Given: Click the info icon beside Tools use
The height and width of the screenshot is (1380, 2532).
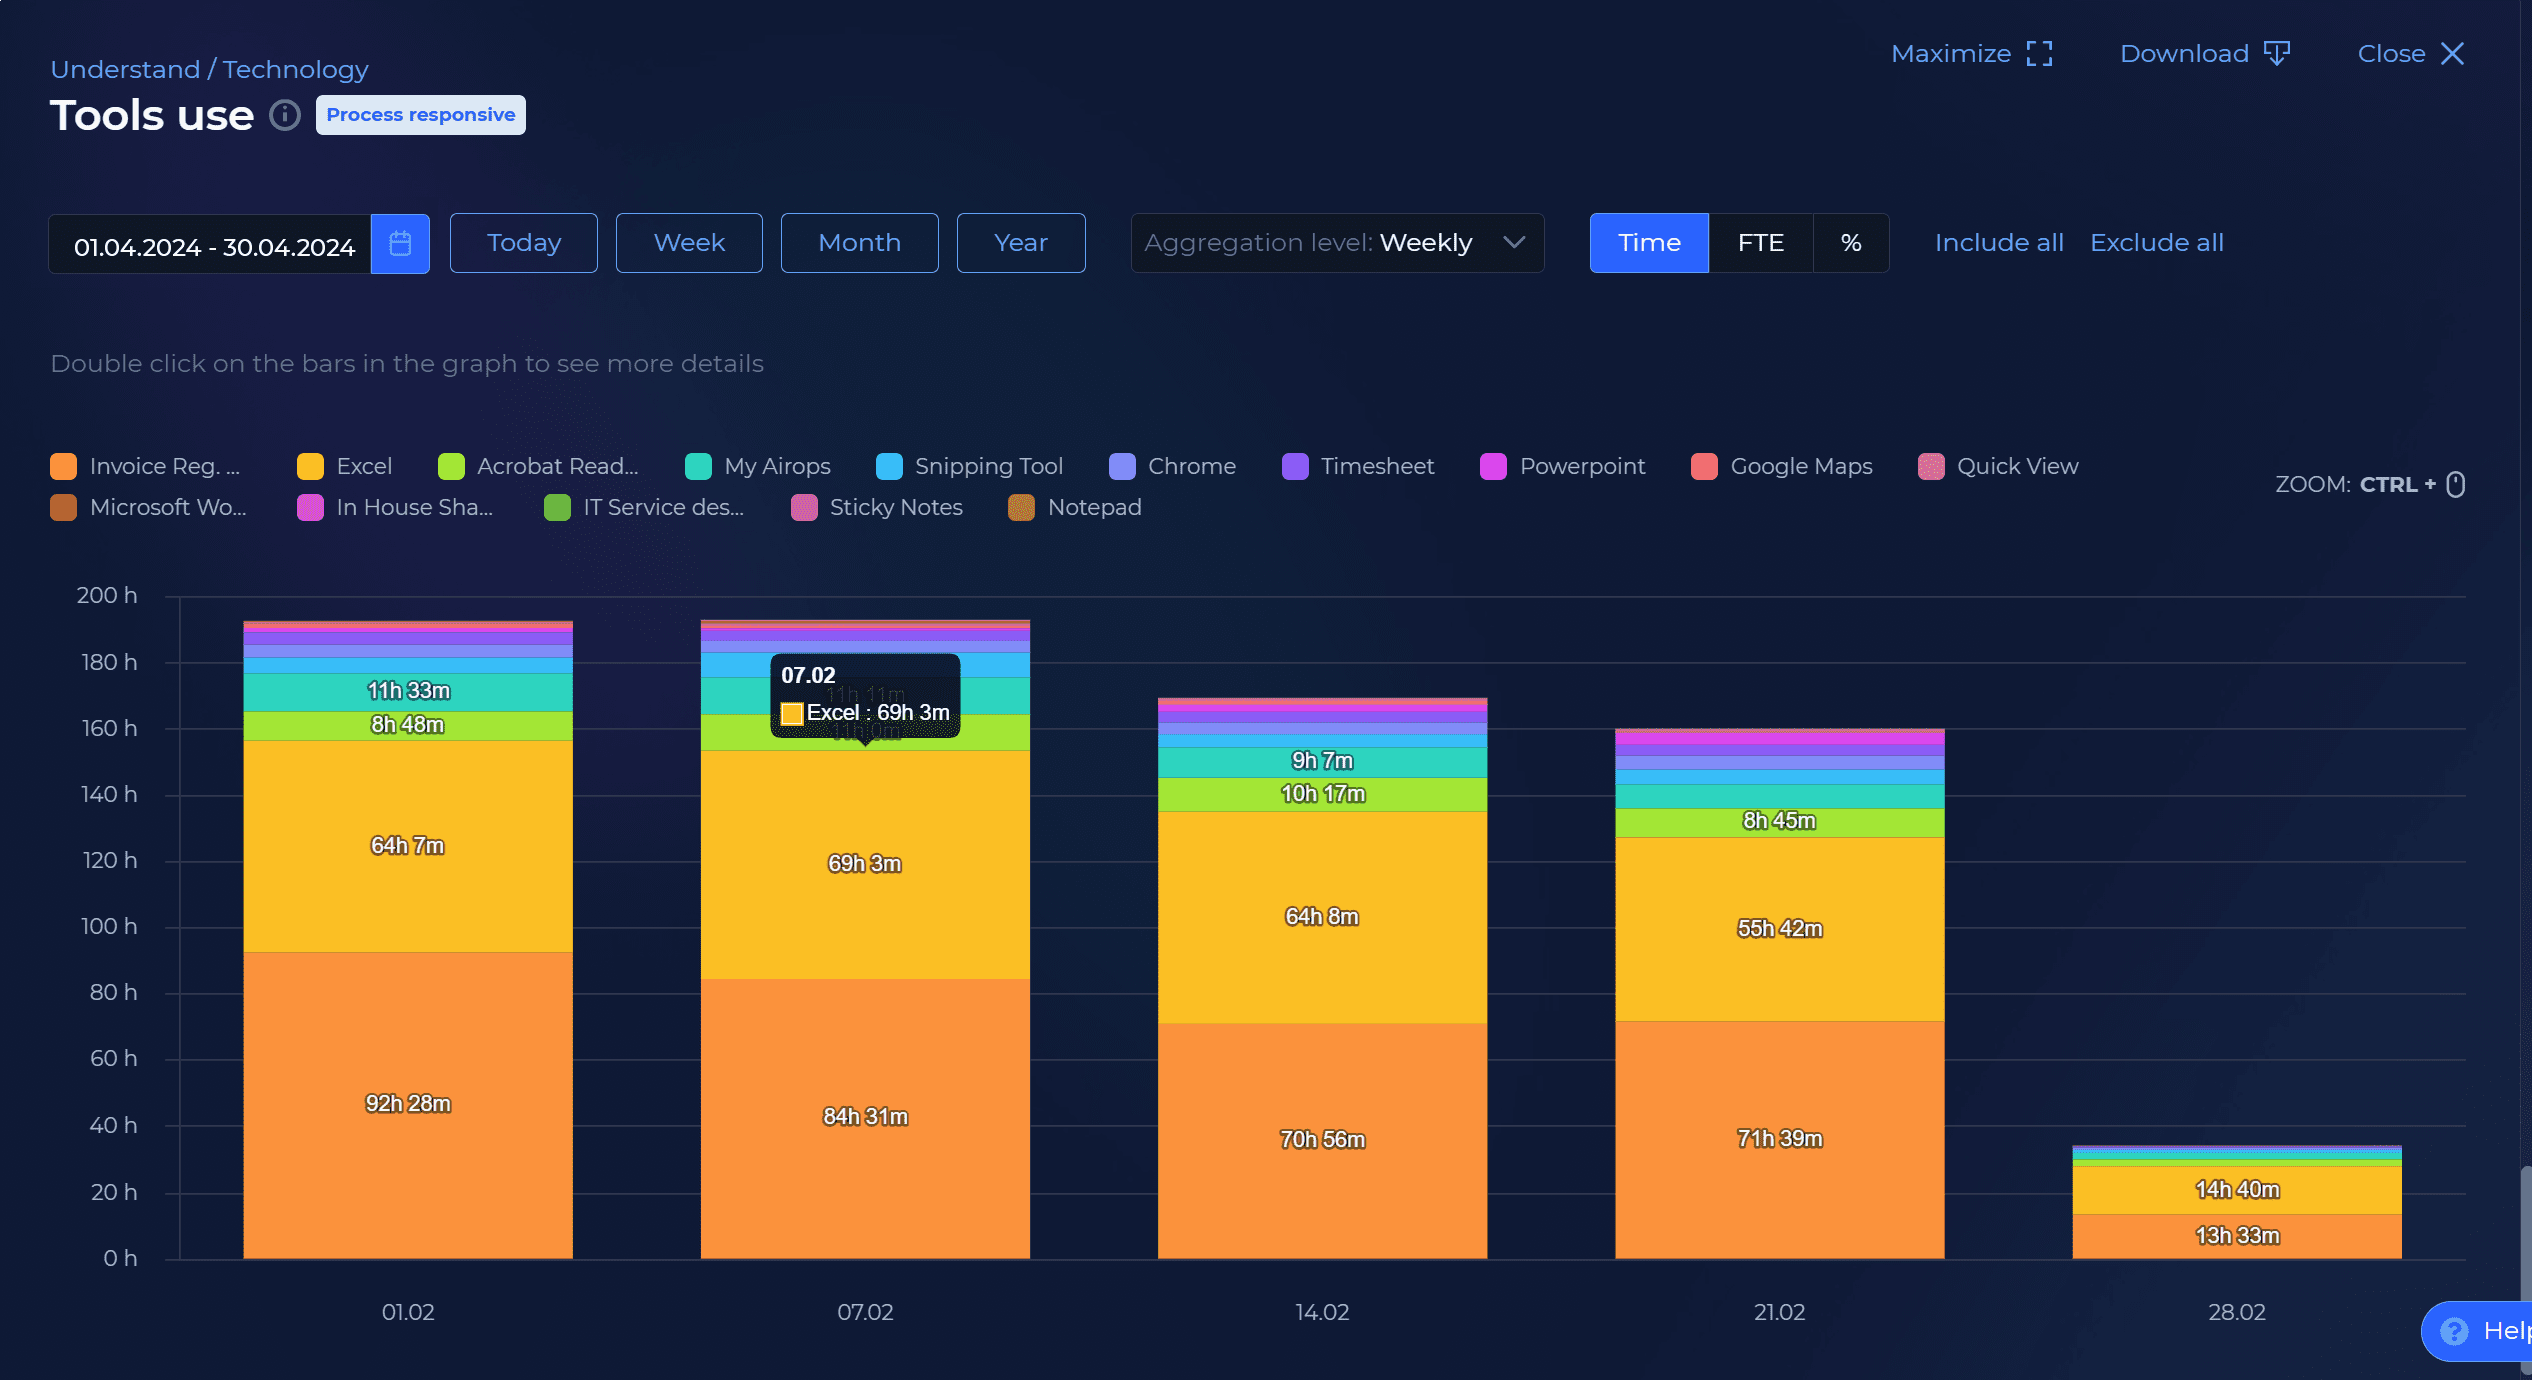Looking at the screenshot, I should pyautogui.click(x=285, y=115).
